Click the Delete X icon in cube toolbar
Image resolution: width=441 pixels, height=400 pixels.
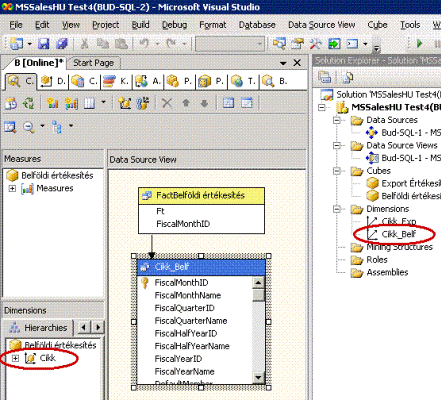click(x=167, y=103)
